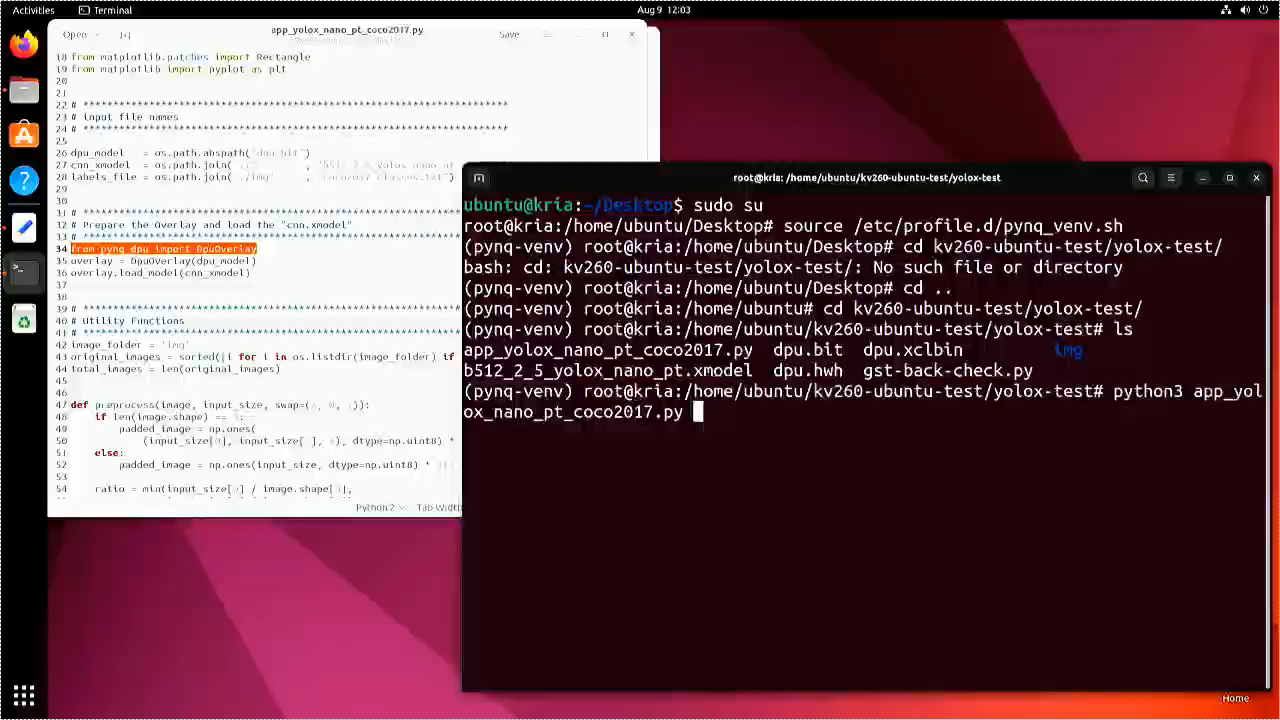This screenshot has width=1280, height=720.
Task: Open the Activities overview
Action: 33,10
